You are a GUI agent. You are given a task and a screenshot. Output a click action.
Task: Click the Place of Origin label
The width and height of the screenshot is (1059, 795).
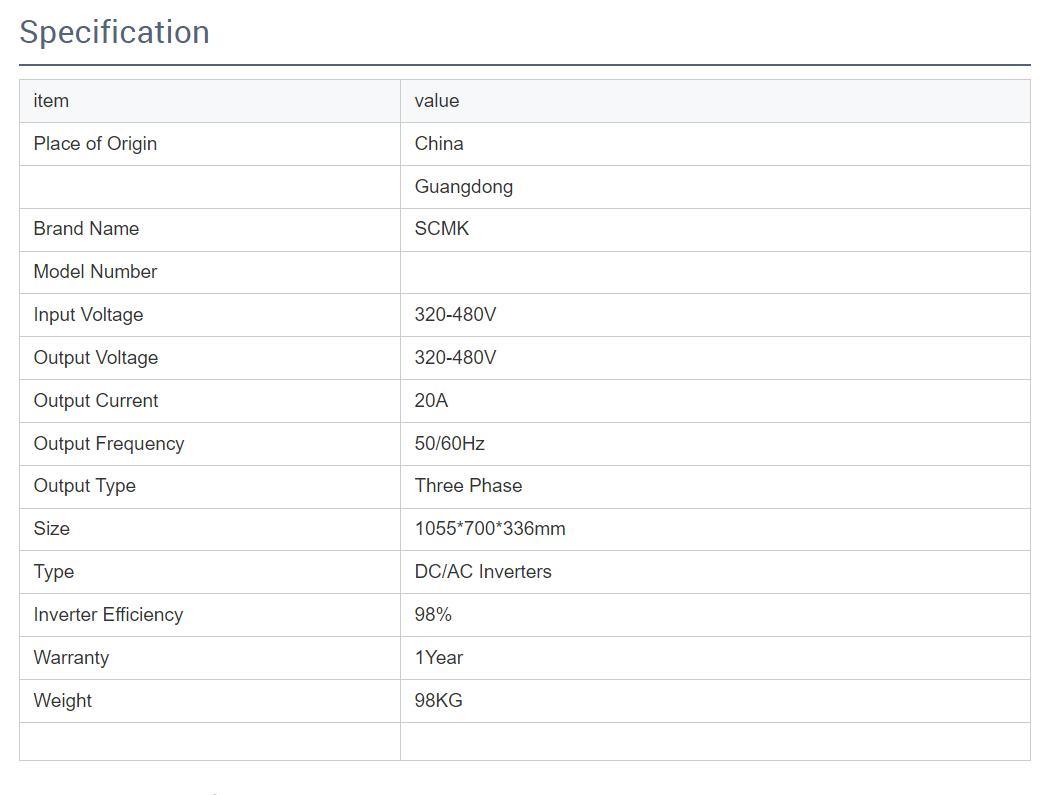click(x=95, y=144)
